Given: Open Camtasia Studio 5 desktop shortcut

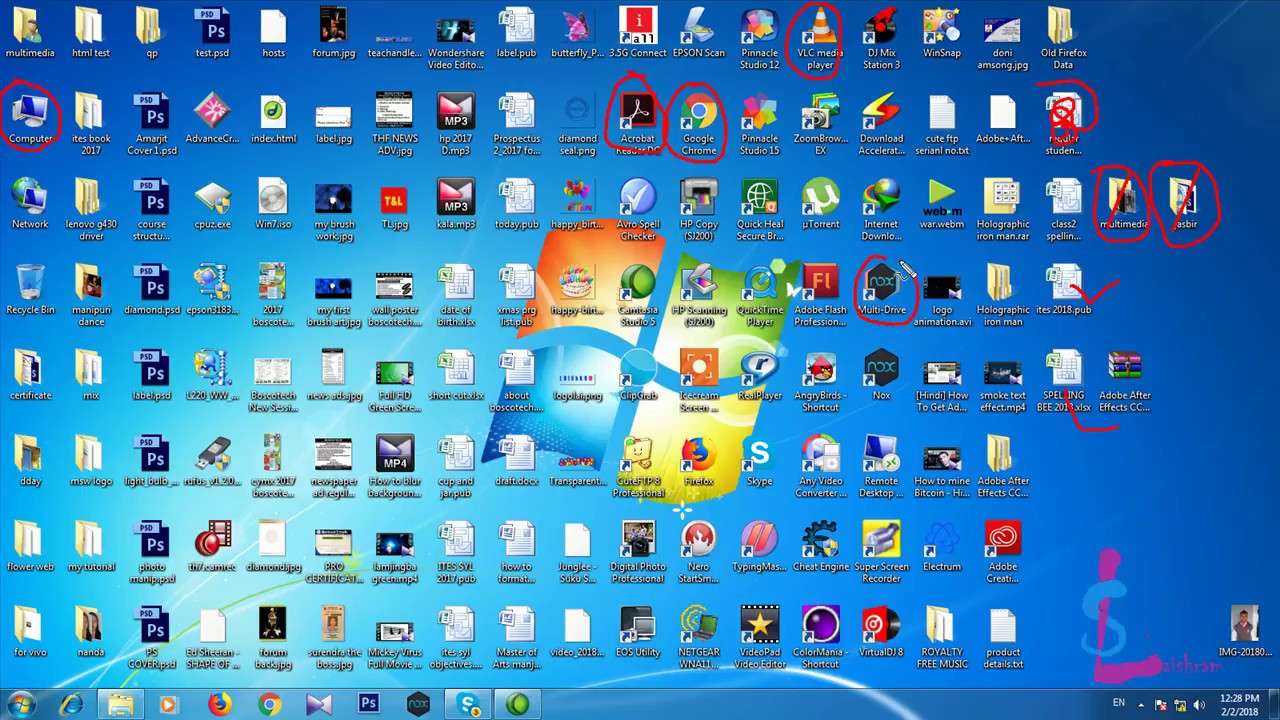Looking at the screenshot, I should pyautogui.click(x=638, y=296).
